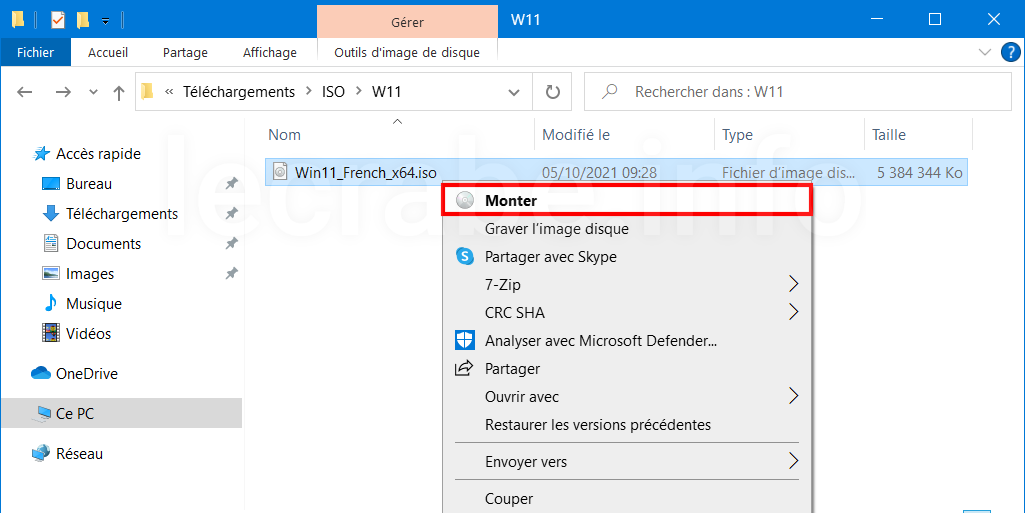Viewport: 1025px width, 513px height.
Task: Go forward with the right arrow
Action: [x=63, y=92]
